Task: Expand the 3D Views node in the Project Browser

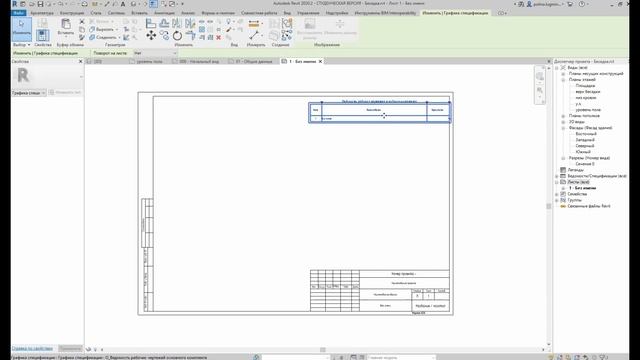Action: (x=563, y=122)
